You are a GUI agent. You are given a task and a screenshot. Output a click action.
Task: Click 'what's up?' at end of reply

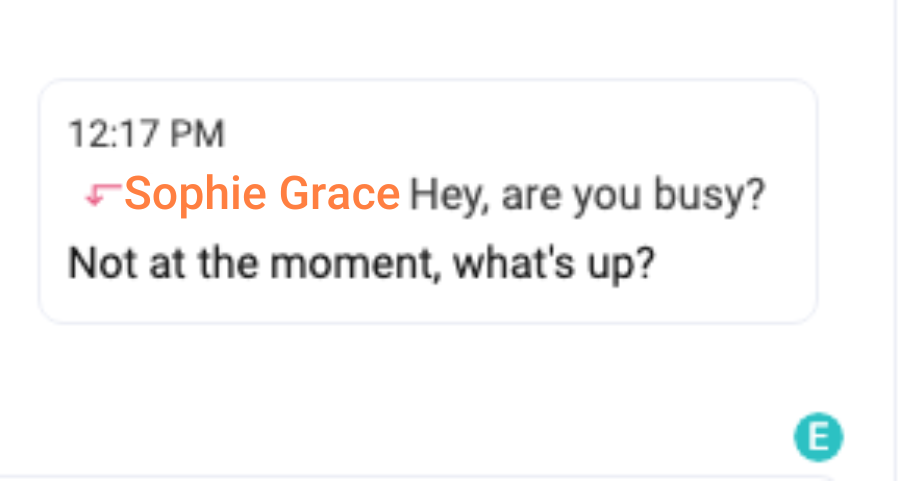coord(554,265)
